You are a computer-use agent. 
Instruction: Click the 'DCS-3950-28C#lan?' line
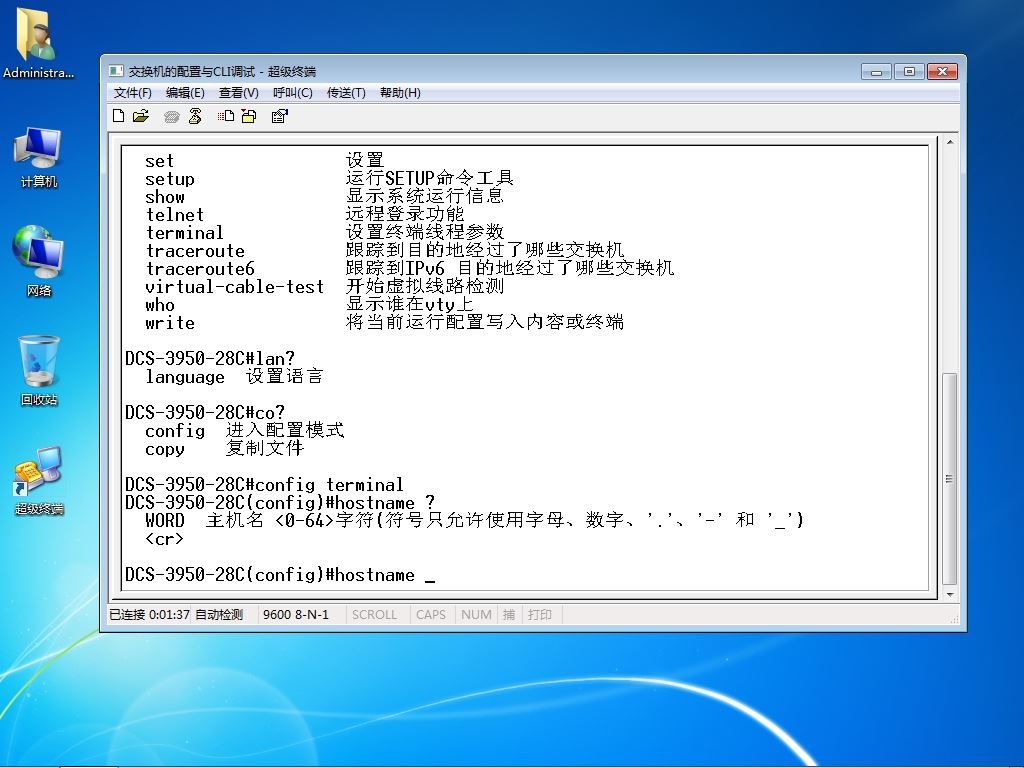tap(210, 359)
